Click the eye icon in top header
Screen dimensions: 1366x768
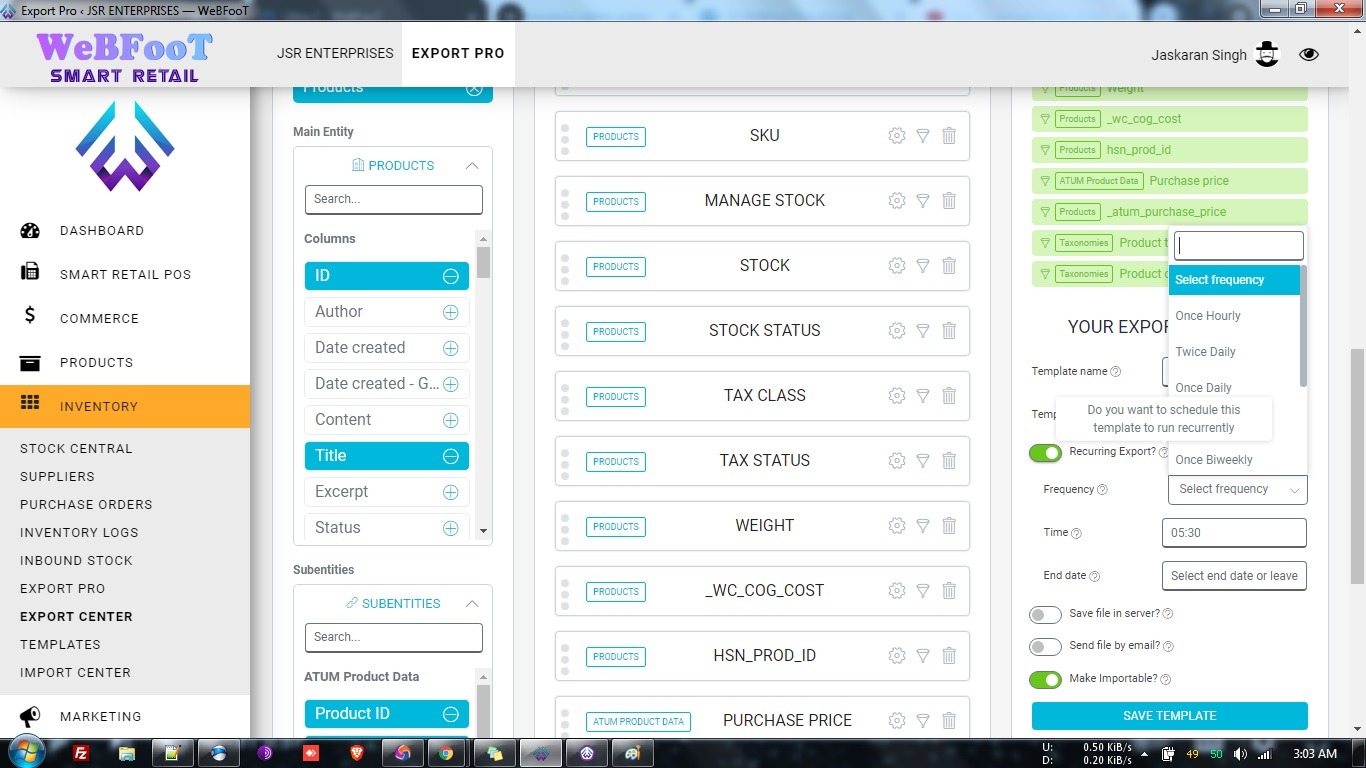coord(1308,55)
